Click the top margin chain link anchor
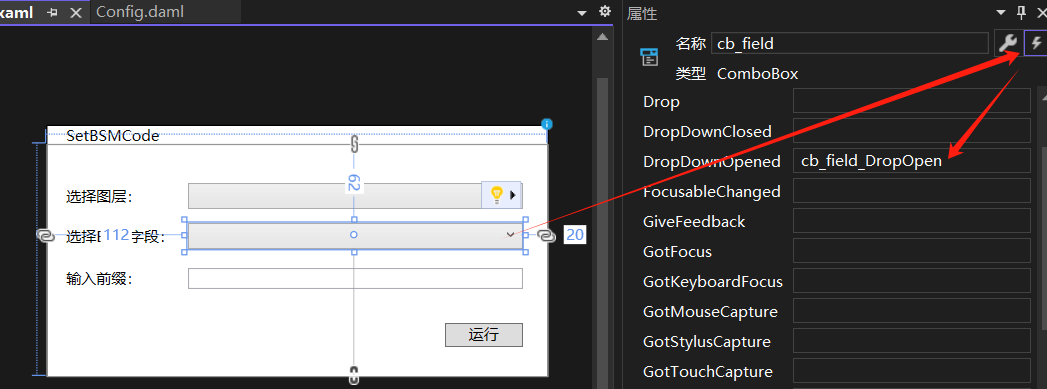 point(355,143)
